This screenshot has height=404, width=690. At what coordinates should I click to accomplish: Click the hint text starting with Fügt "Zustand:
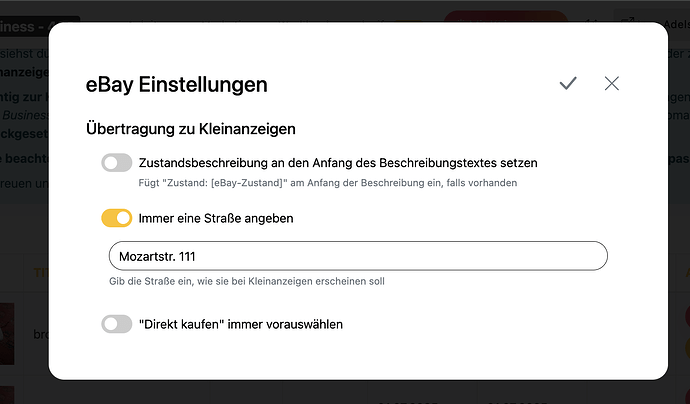[x=328, y=183]
